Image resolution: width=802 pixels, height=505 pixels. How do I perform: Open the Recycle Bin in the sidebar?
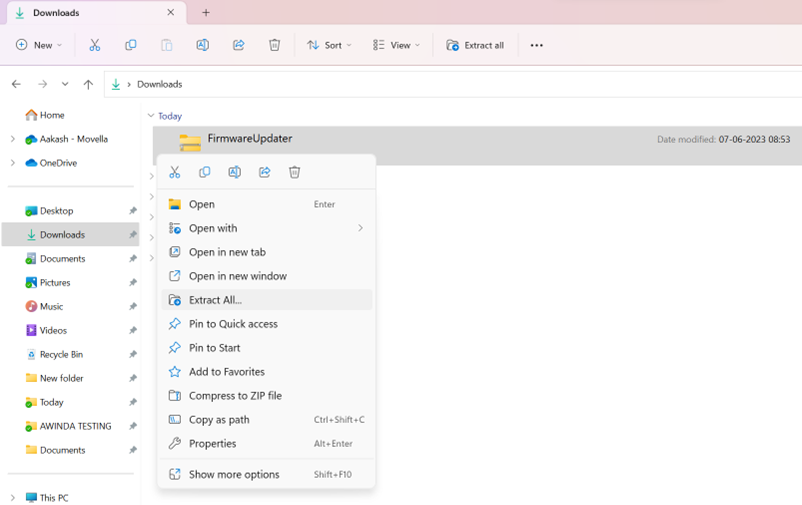61,355
